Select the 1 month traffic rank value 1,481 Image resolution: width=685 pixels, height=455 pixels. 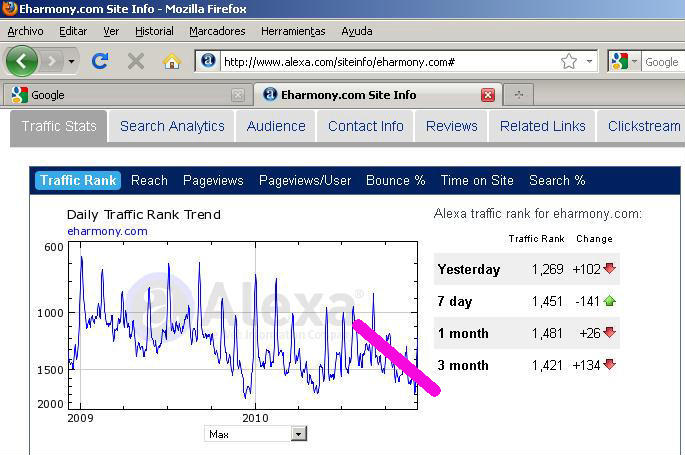point(547,333)
